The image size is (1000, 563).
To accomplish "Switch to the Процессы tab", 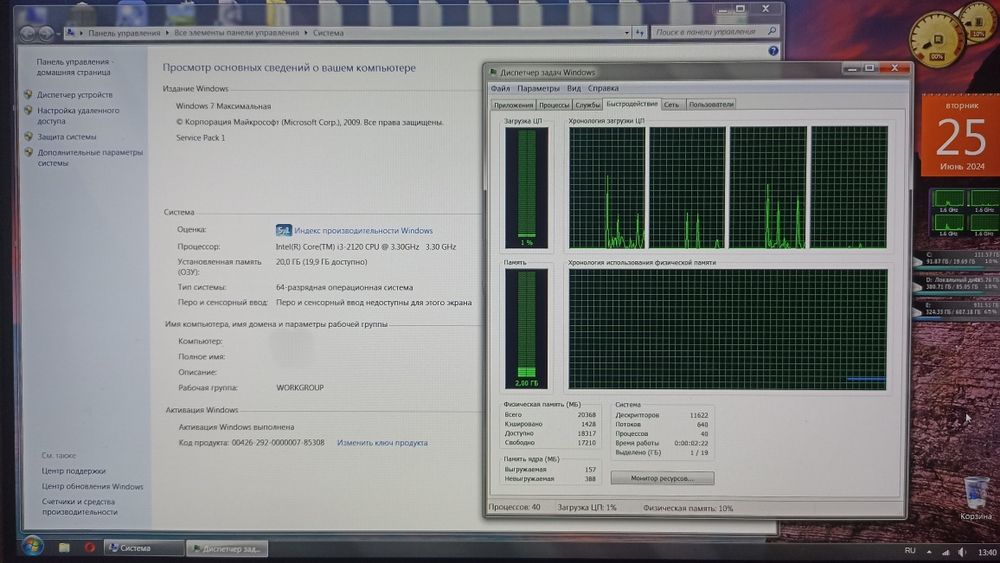I will pos(554,105).
